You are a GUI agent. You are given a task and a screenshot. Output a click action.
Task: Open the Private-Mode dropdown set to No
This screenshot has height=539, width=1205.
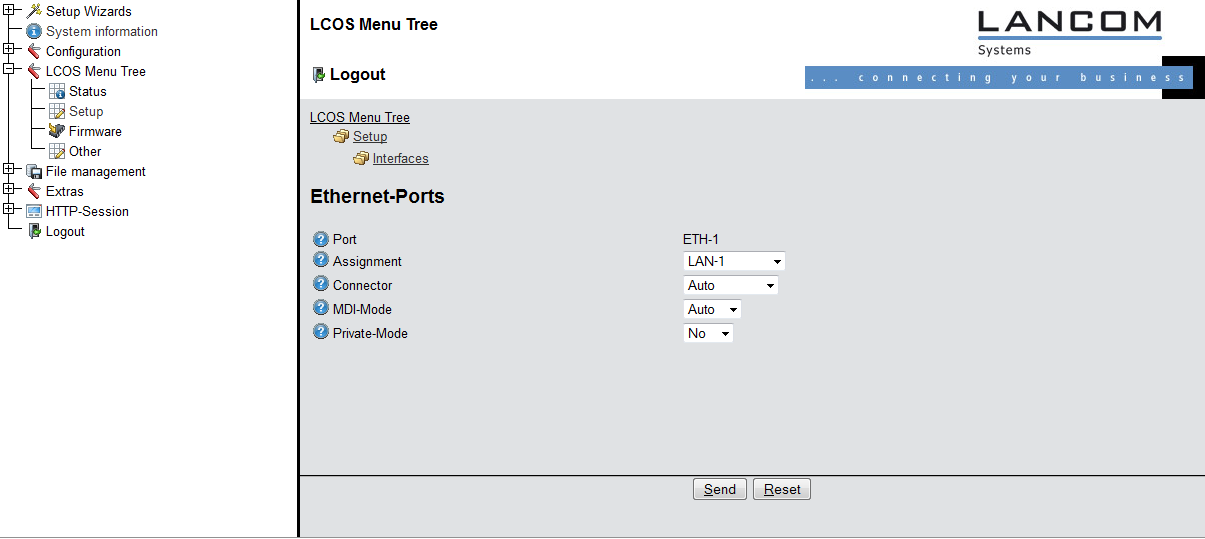[708, 333]
